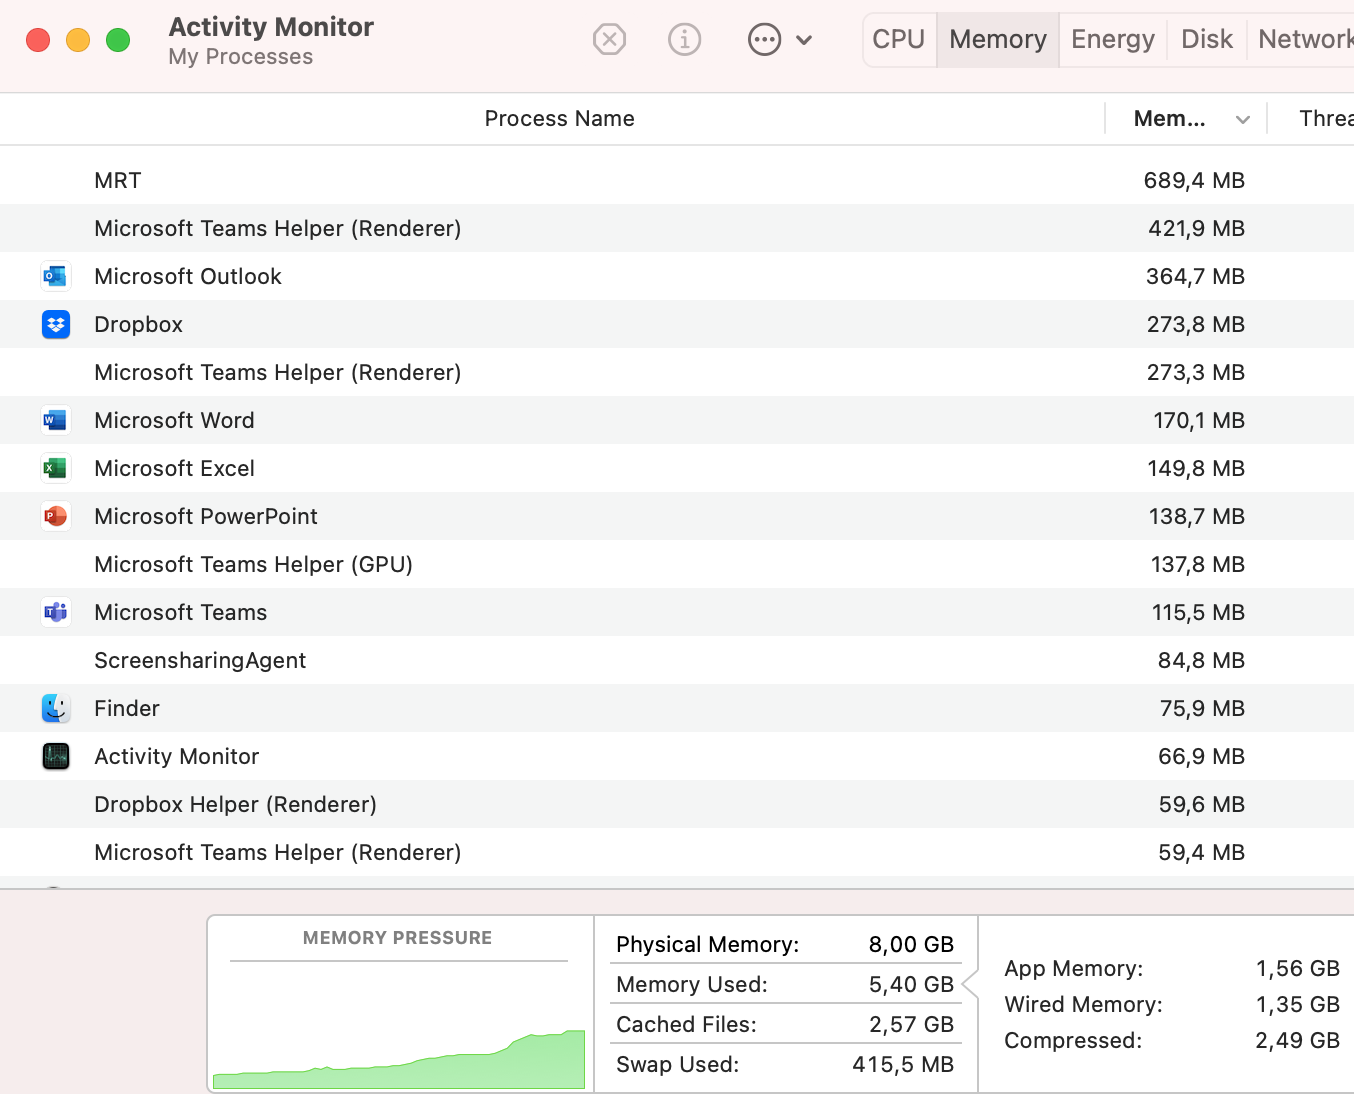Sort by the Process Name column header
Viewport: 1354px width, 1094px height.
click(x=559, y=119)
